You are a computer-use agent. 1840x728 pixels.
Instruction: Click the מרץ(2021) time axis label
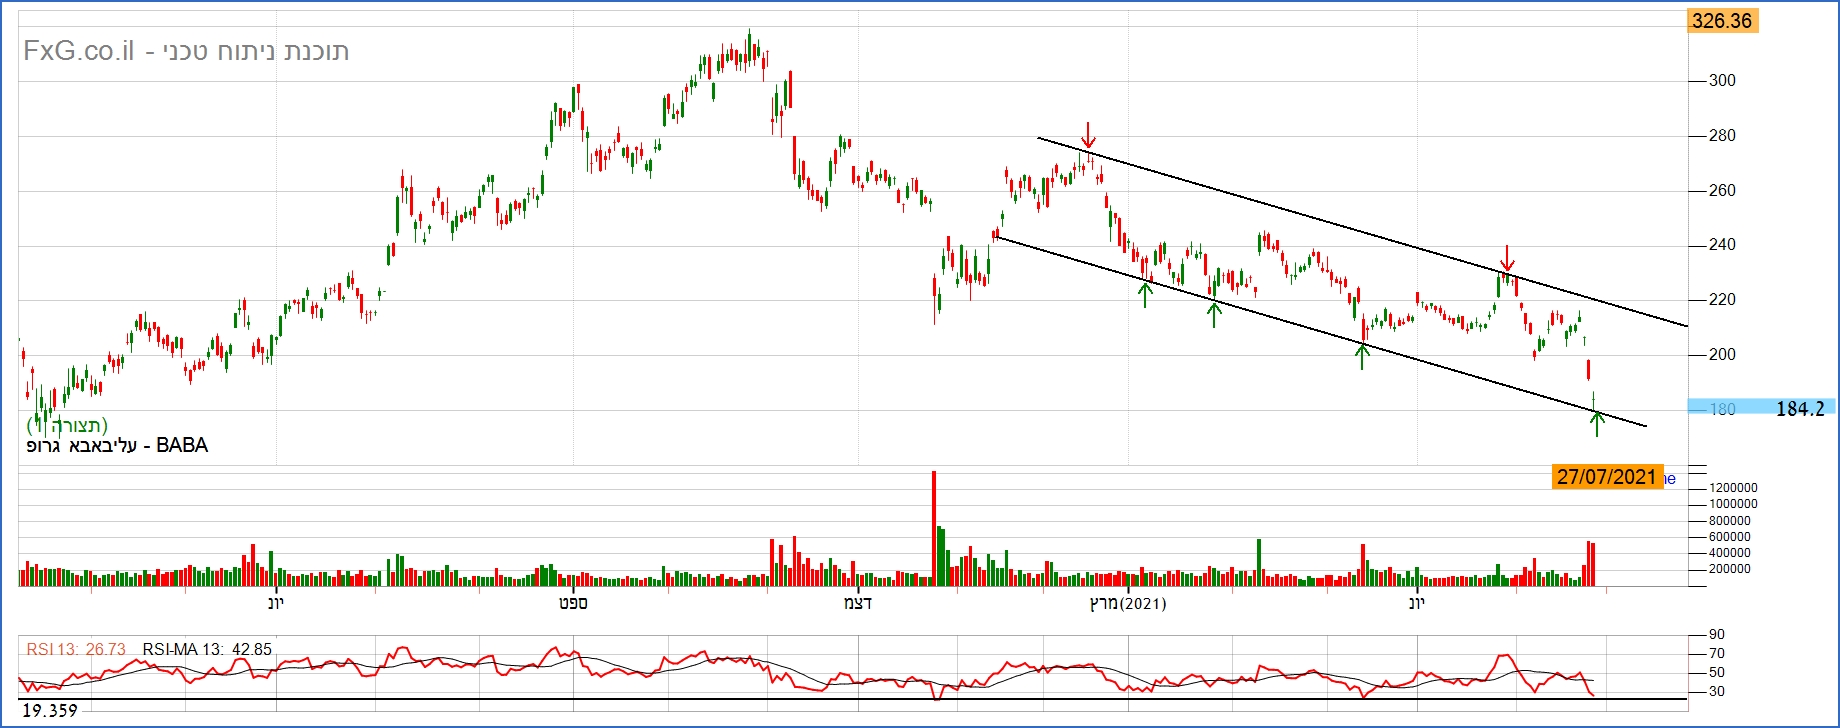pyautogui.click(x=1128, y=603)
